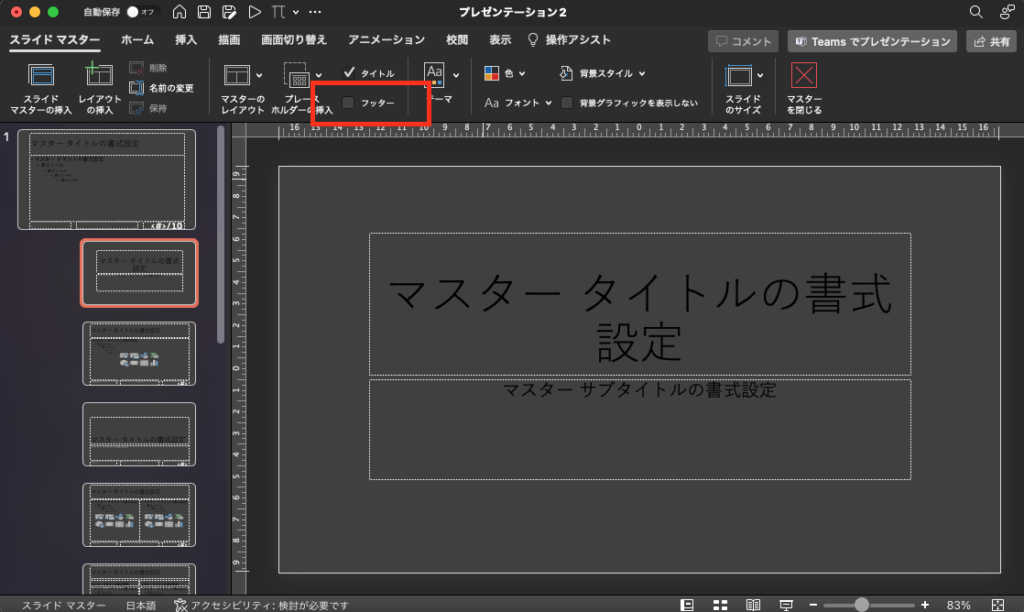Insert a new layout
Image resolution: width=1024 pixels, height=612 pixels.
(x=99, y=89)
